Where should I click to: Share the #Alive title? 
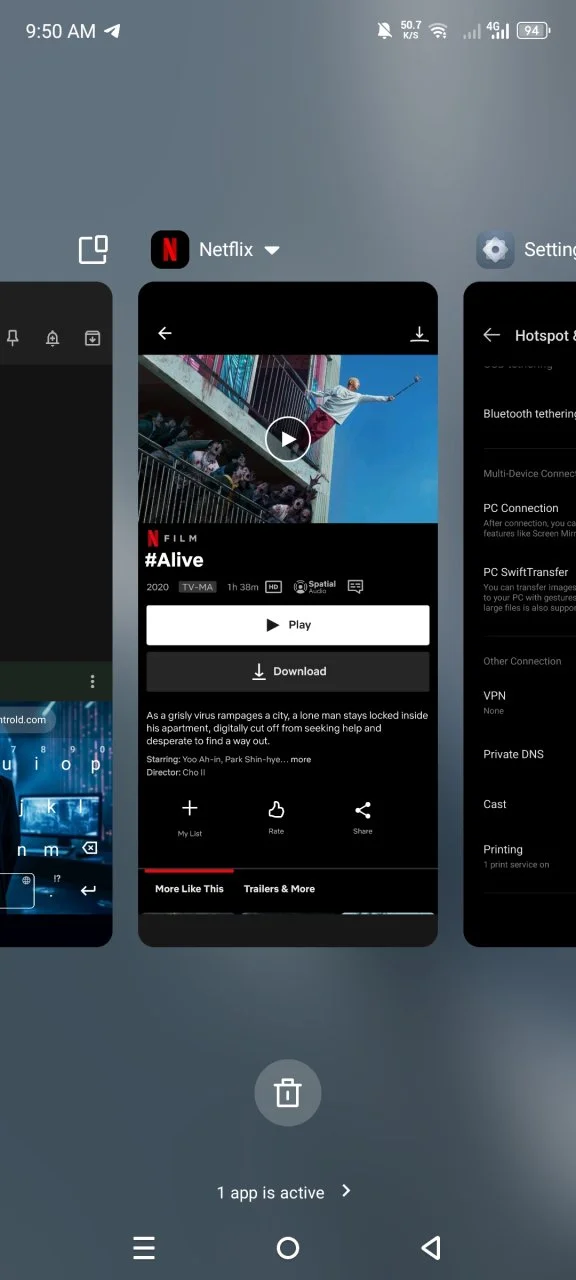click(363, 817)
